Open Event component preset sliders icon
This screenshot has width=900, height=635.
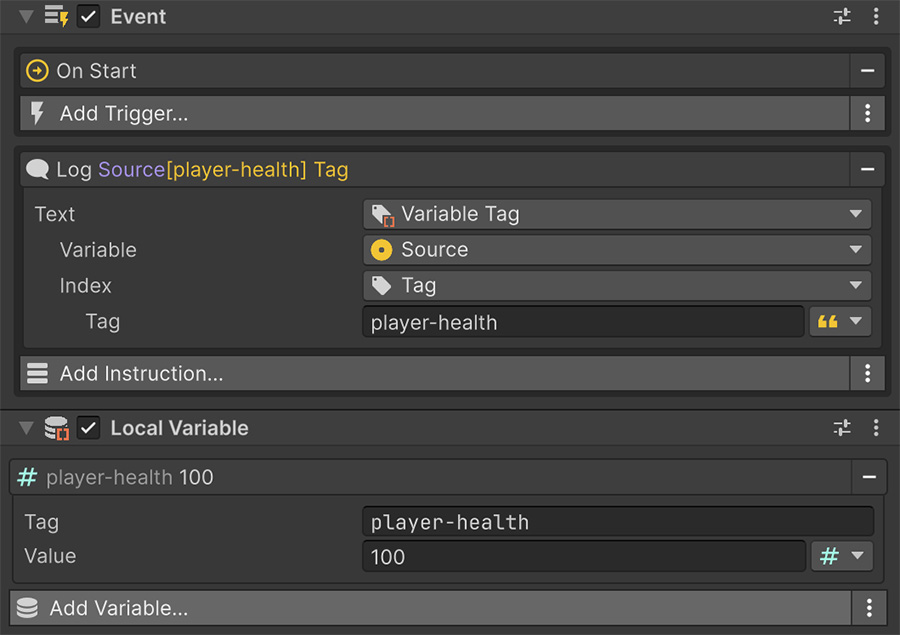pos(842,16)
